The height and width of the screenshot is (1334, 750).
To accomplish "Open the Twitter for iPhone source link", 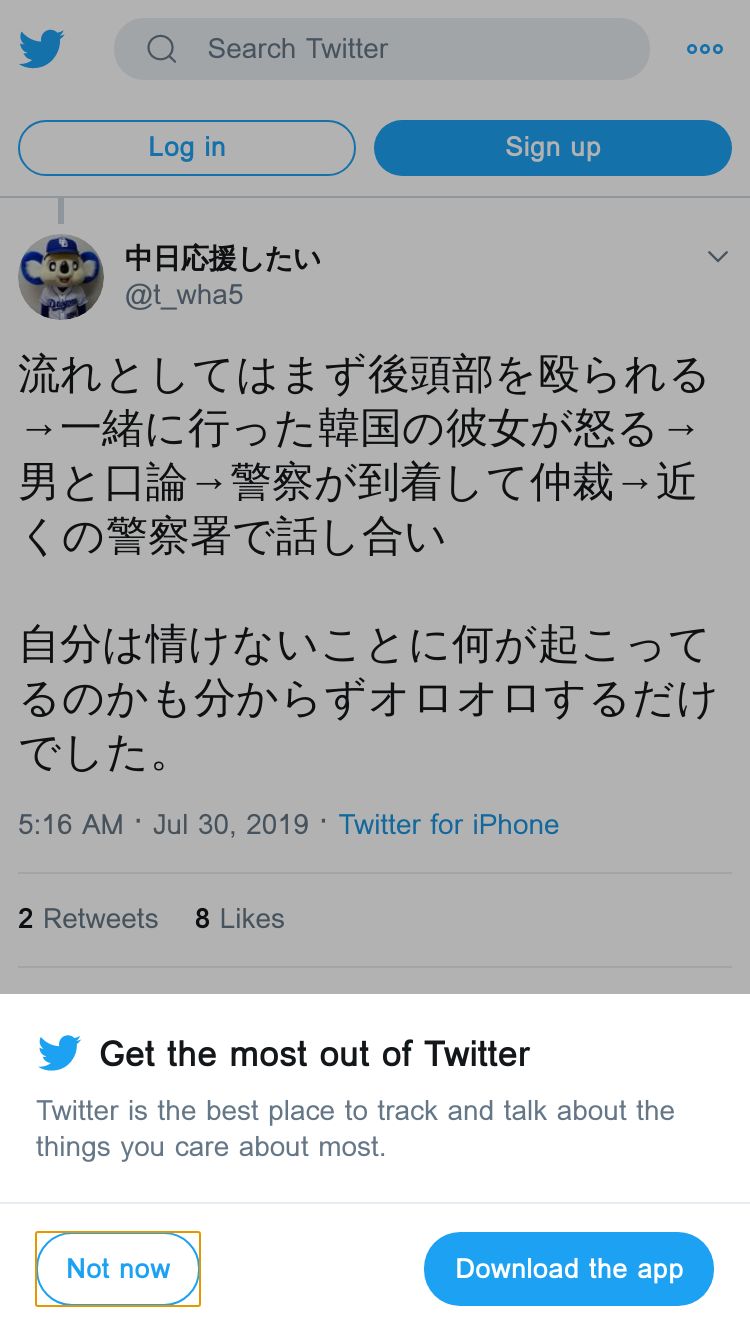I will 448,825.
